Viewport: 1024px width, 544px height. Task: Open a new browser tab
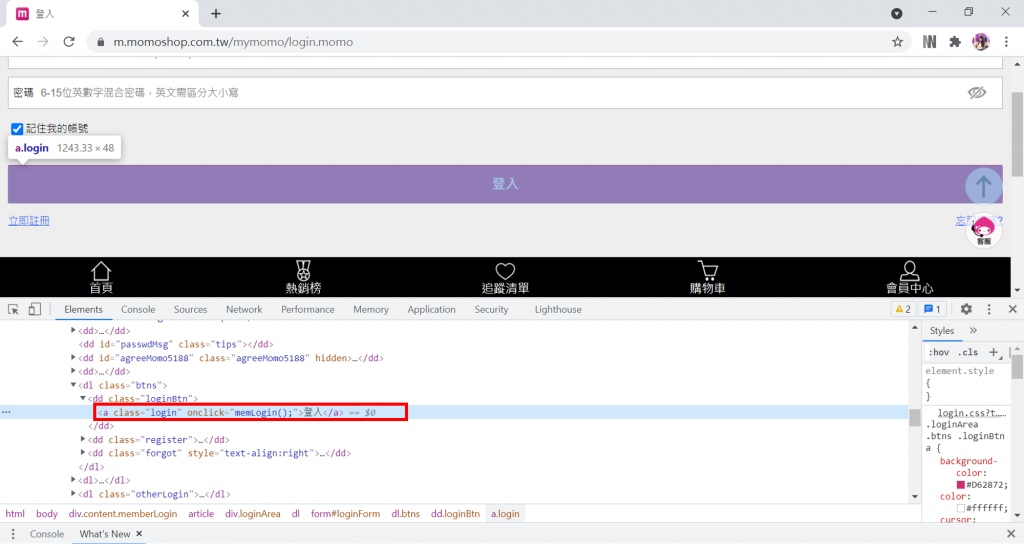pos(216,13)
